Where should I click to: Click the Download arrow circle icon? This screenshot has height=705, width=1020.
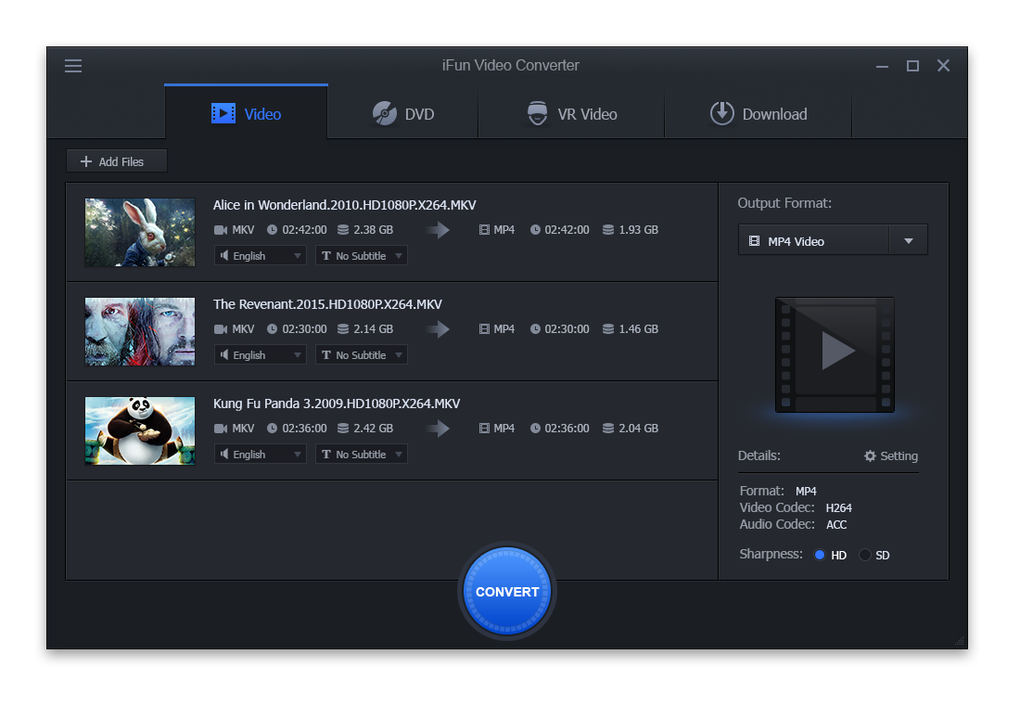[x=722, y=114]
